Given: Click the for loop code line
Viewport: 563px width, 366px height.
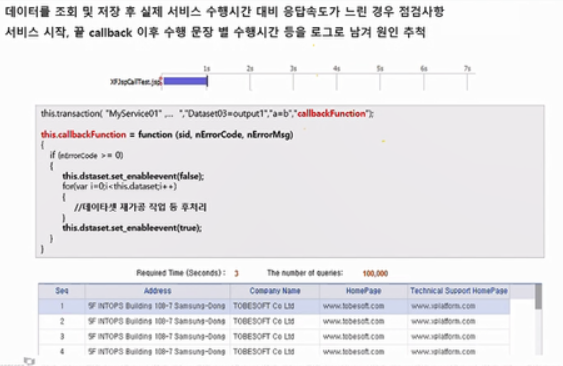Looking at the screenshot, I should pos(120,186).
